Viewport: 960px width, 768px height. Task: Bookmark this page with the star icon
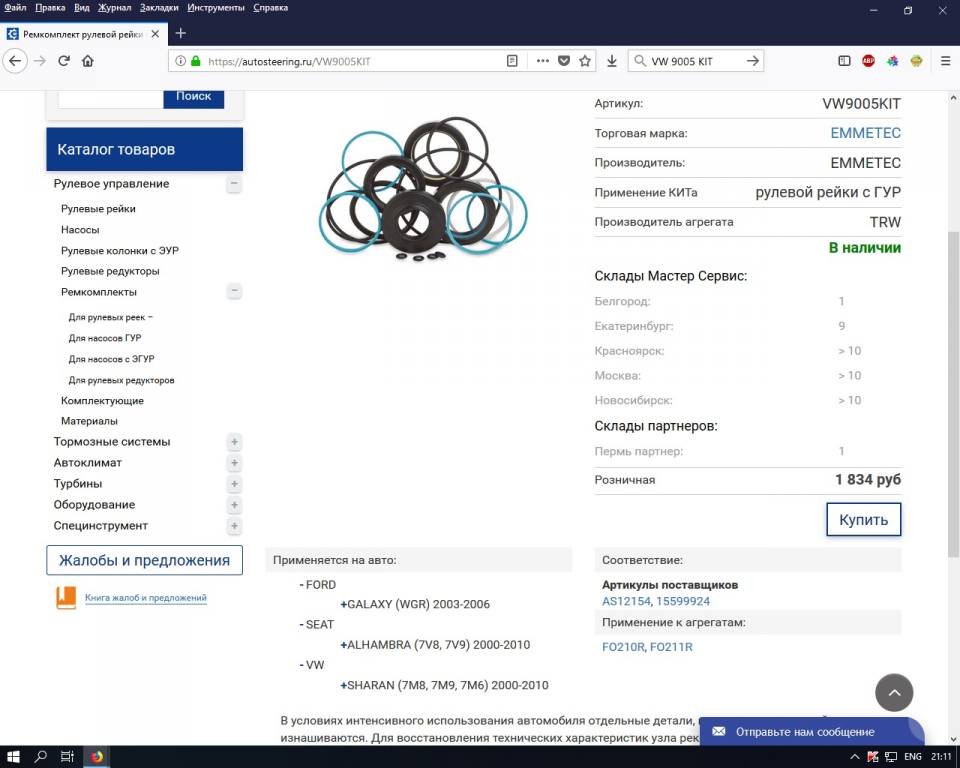585,61
